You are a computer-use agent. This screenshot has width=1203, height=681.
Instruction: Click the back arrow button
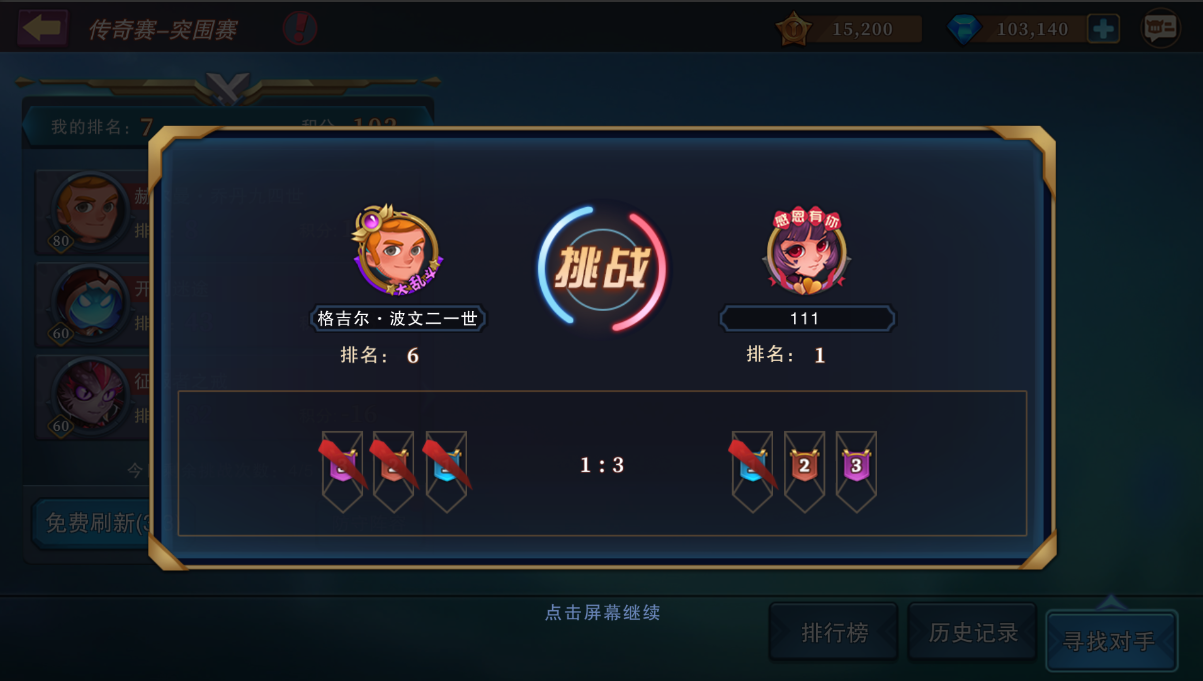43,28
